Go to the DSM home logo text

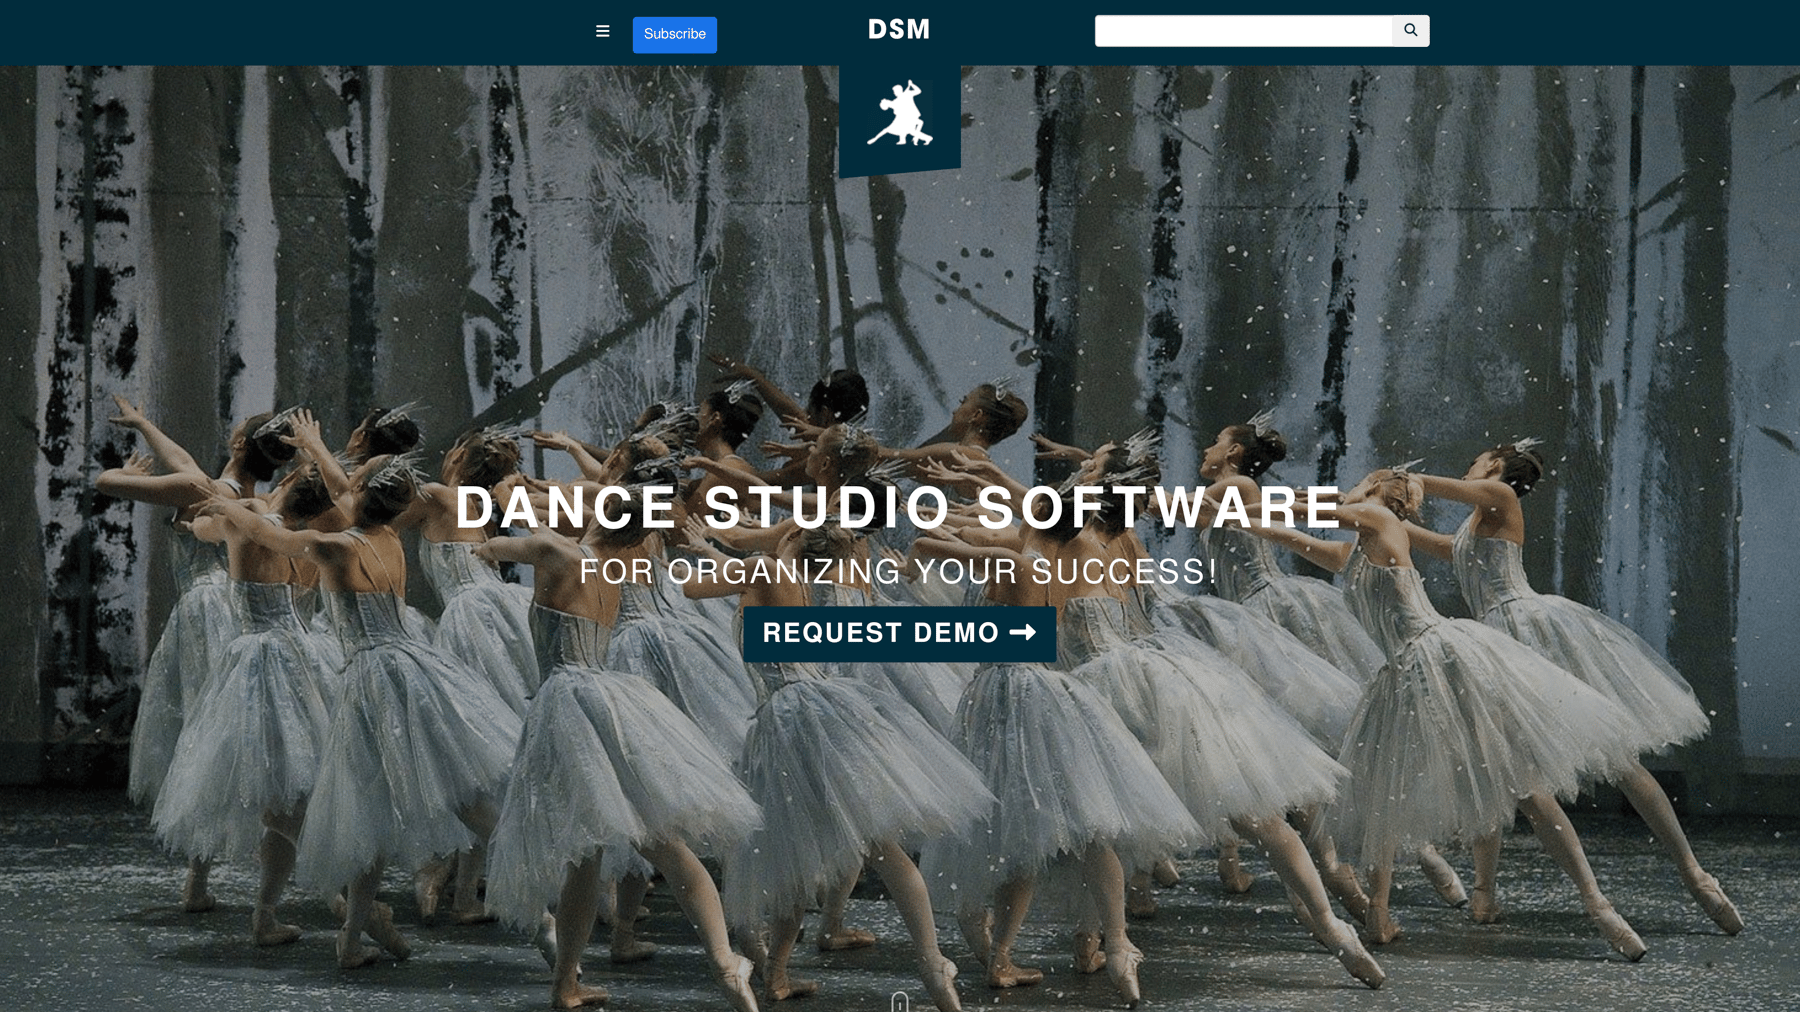(899, 30)
